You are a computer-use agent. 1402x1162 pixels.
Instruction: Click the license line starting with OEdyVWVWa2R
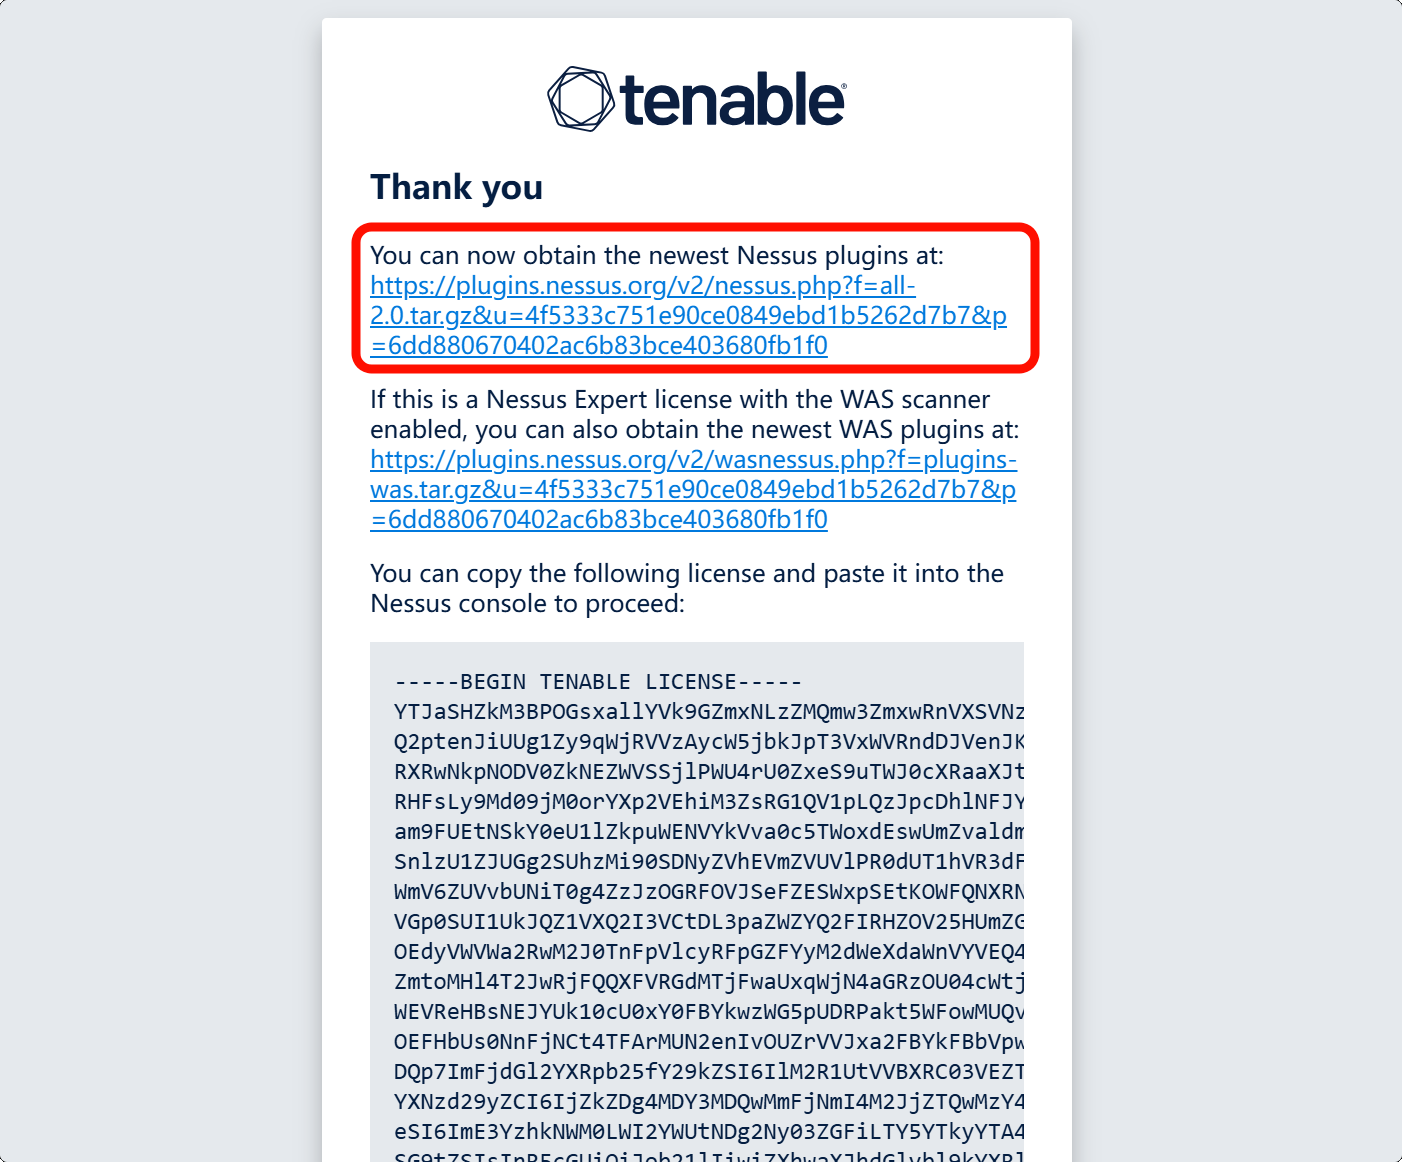708,952
